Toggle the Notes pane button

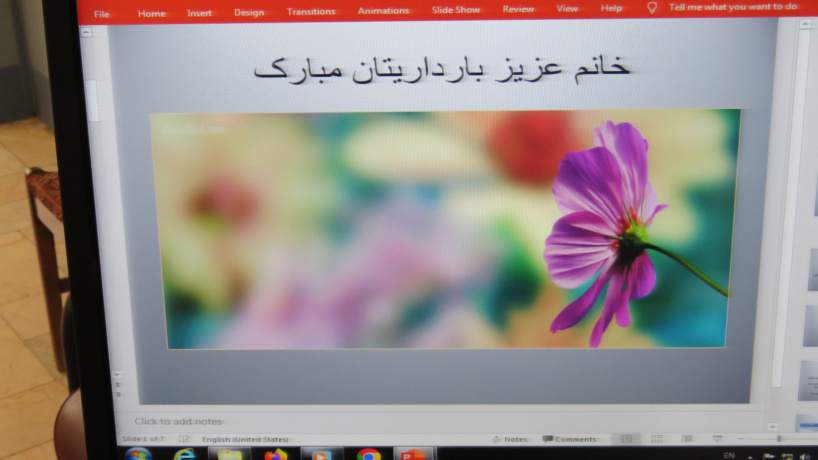click(x=510, y=440)
